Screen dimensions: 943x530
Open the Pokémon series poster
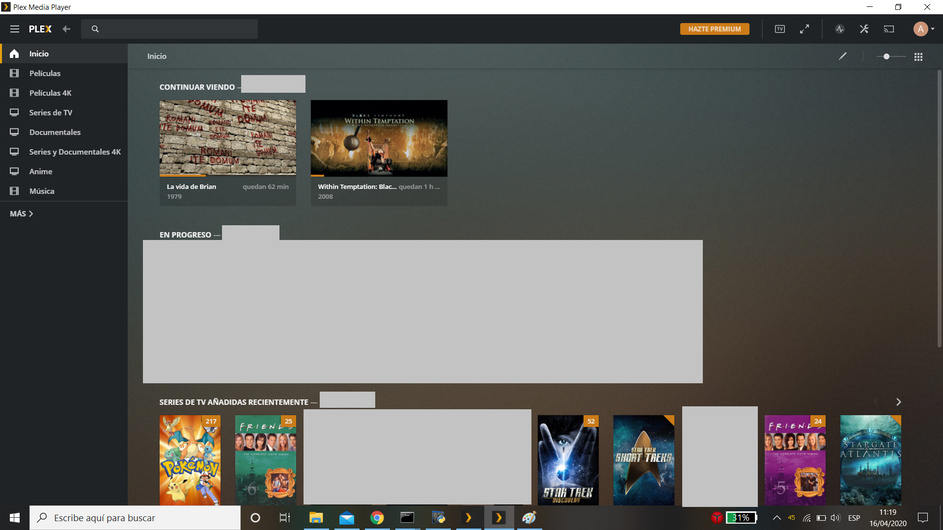(190, 460)
